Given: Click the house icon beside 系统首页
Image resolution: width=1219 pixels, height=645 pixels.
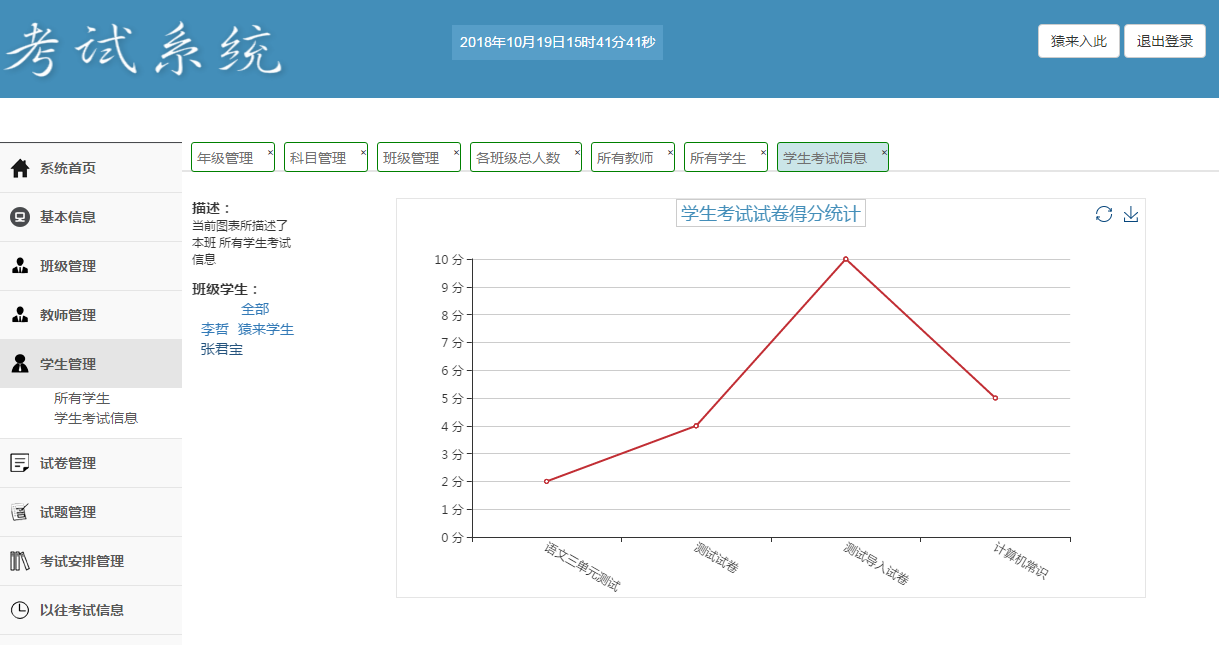Looking at the screenshot, I should pyautogui.click(x=20, y=168).
